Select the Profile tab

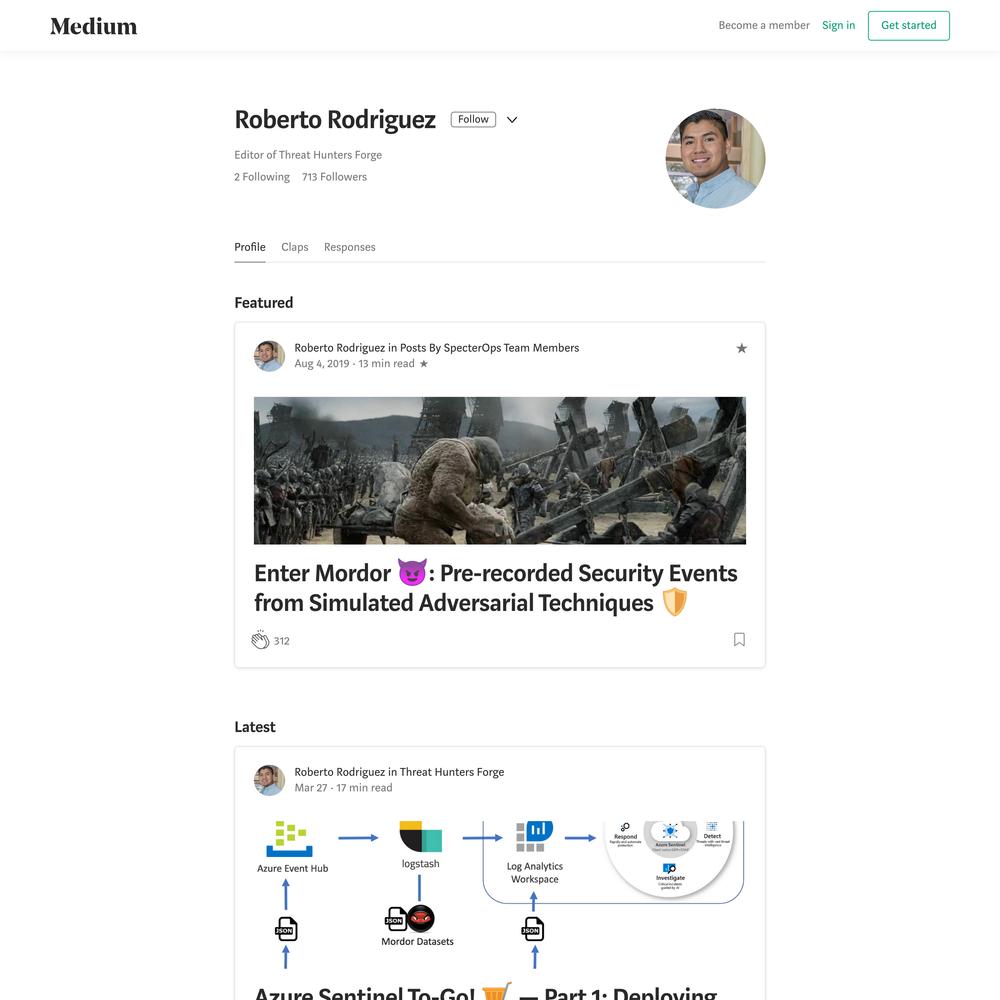[250, 247]
